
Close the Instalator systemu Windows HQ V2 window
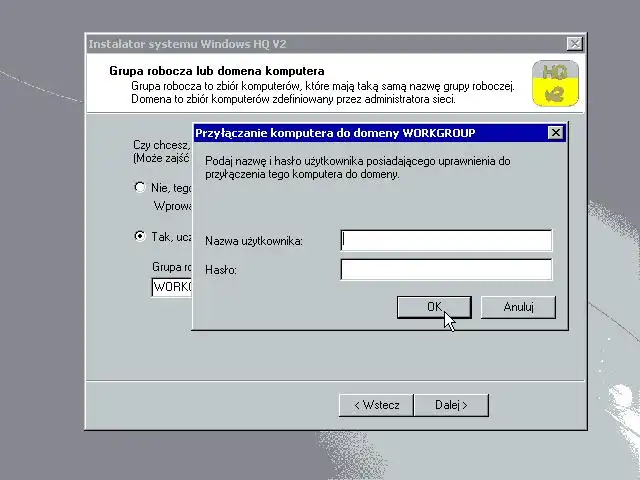[574, 43]
